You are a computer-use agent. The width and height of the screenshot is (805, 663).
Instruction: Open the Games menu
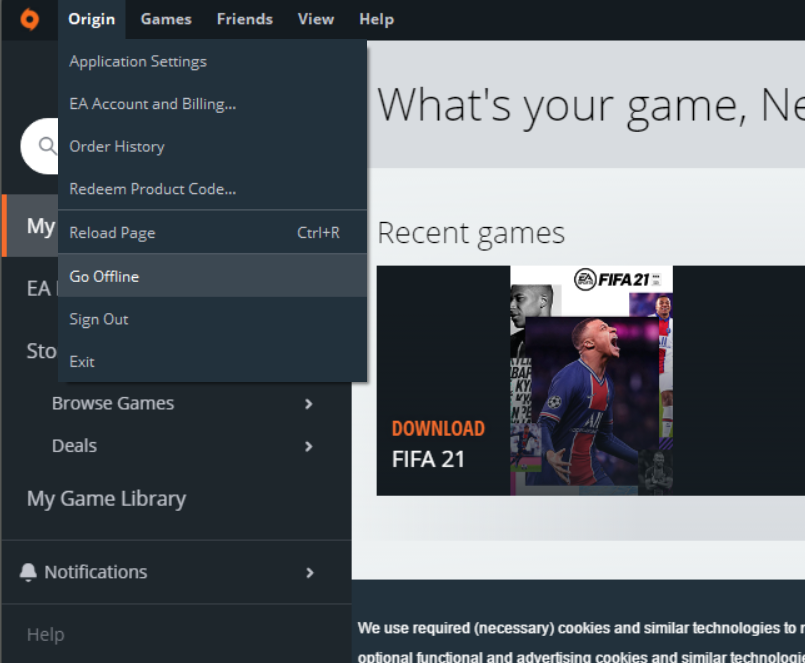[x=166, y=19]
